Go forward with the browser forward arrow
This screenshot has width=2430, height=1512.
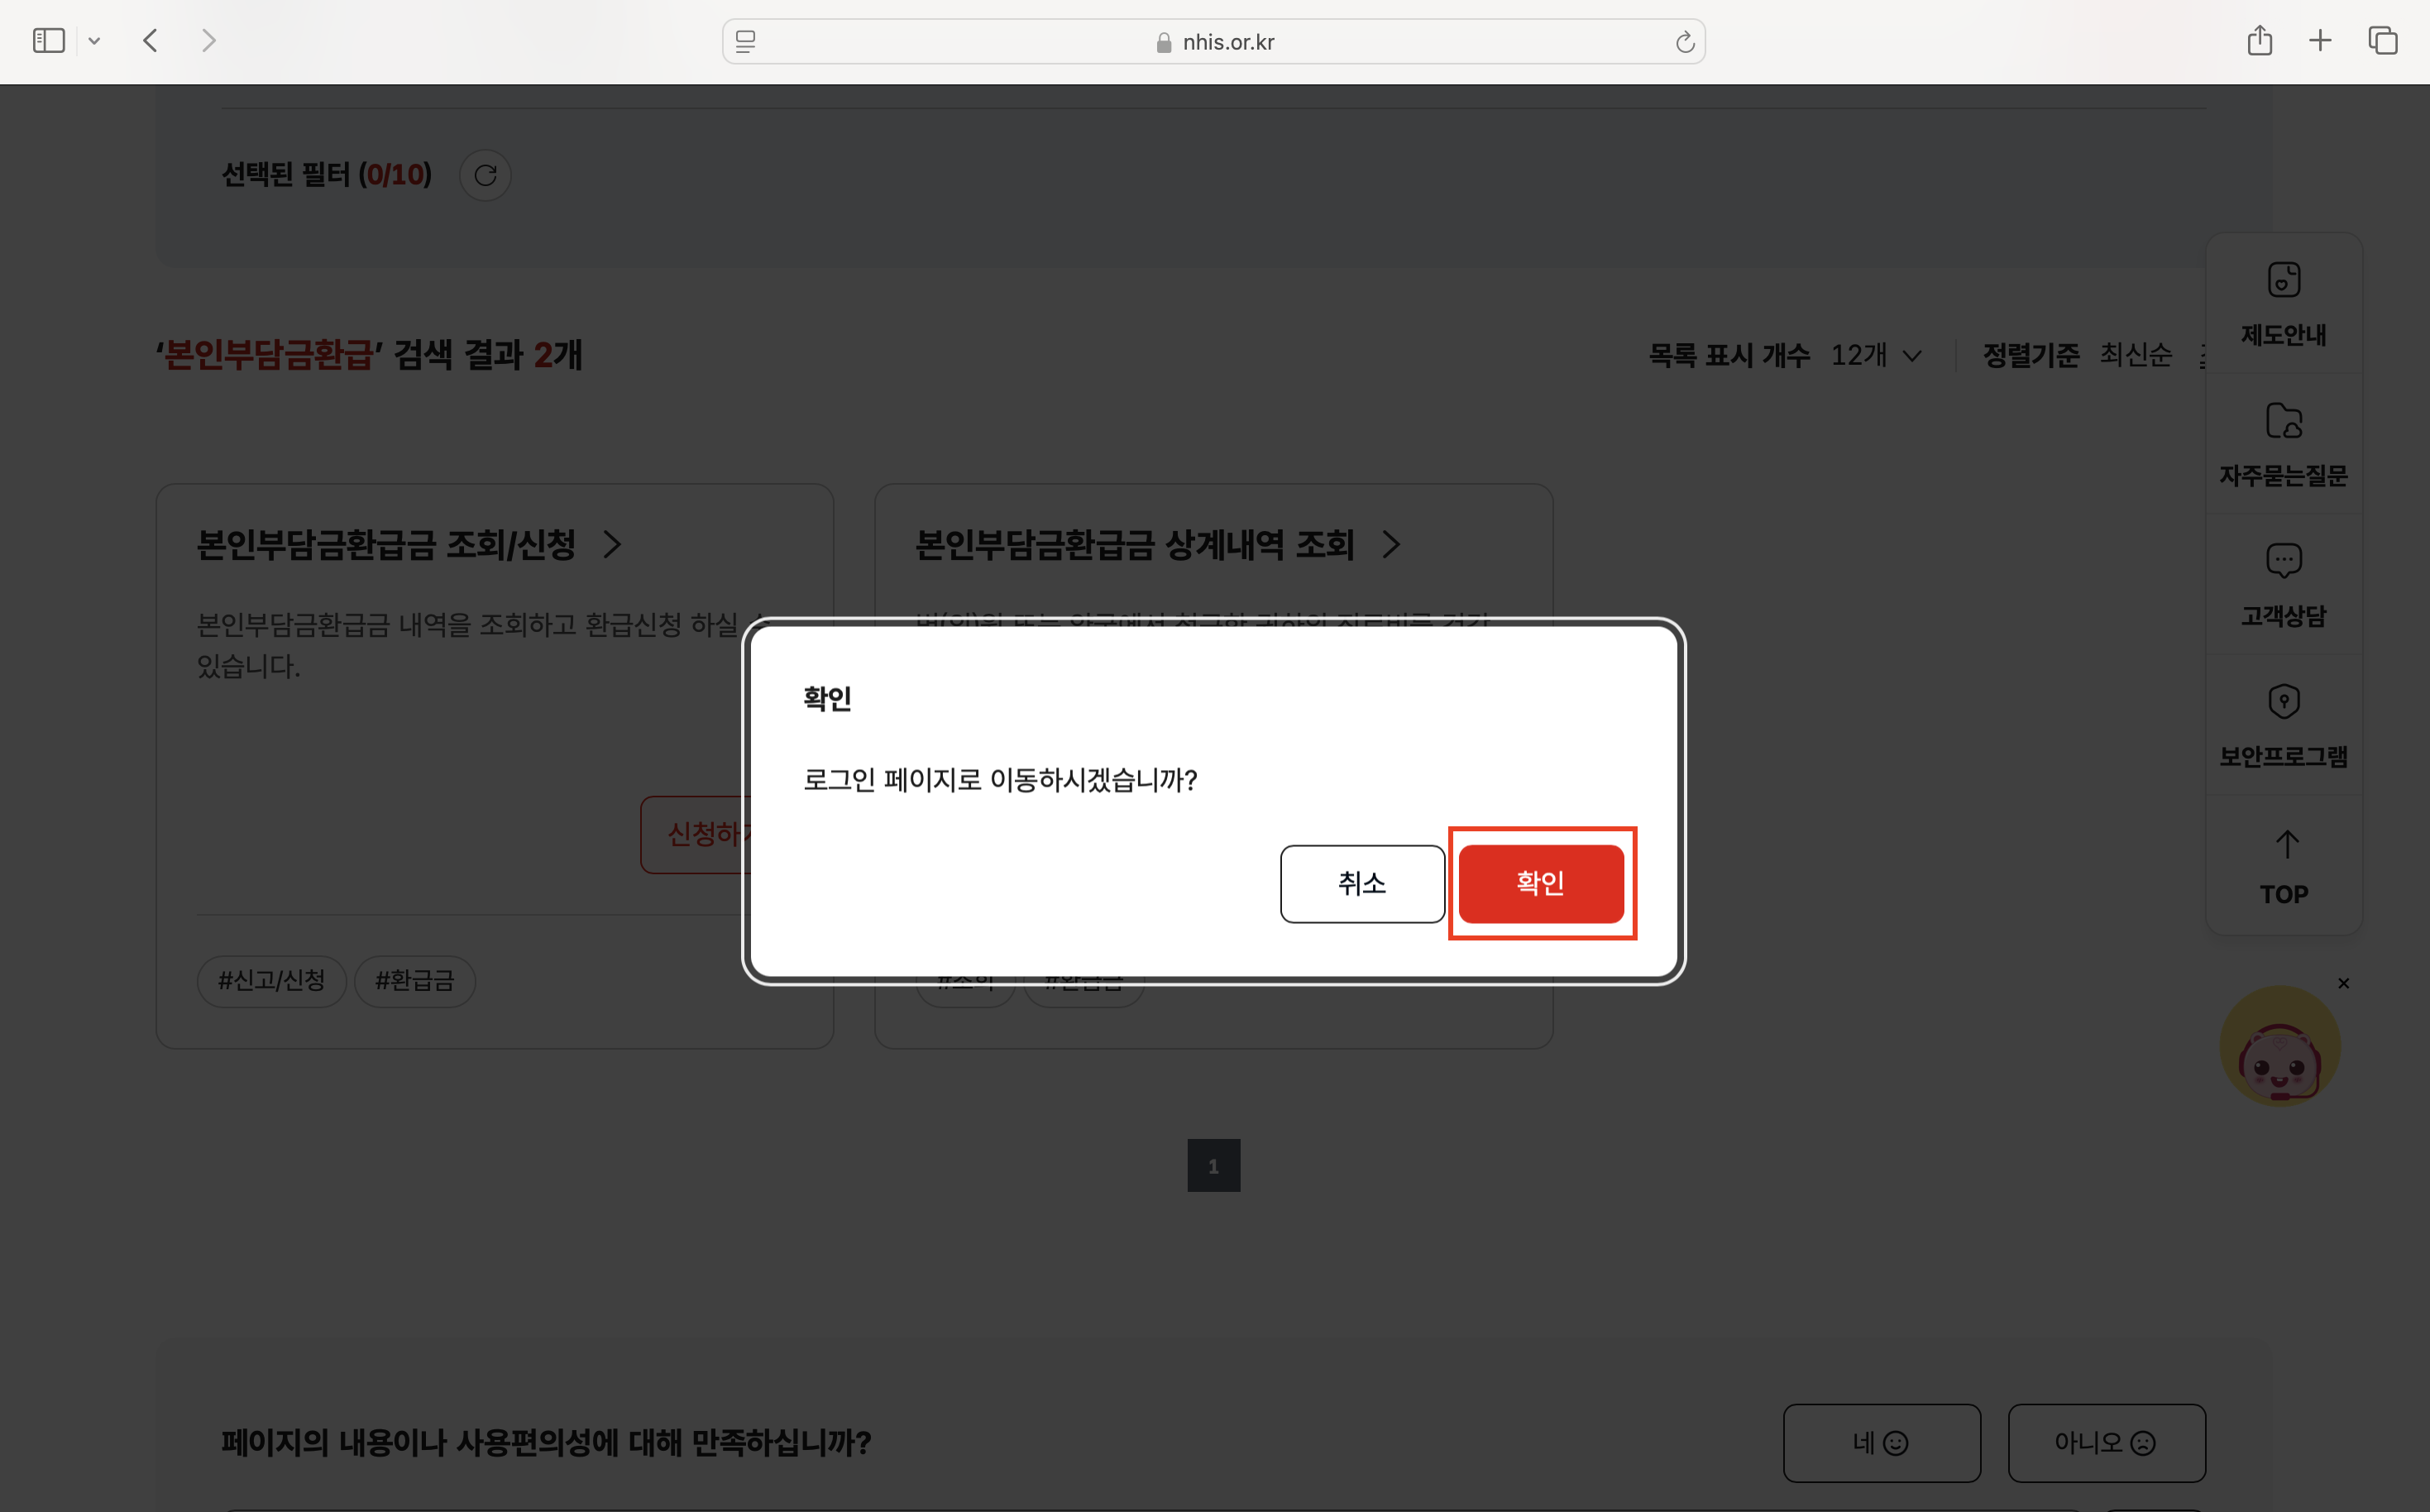click(208, 41)
